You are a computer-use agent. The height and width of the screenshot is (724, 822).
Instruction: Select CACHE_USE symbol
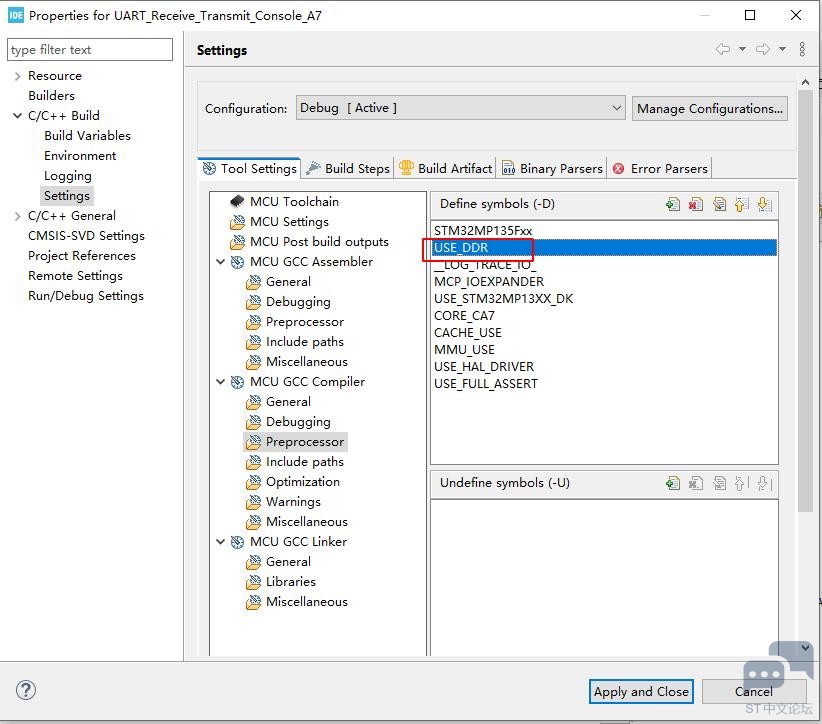tap(468, 333)
